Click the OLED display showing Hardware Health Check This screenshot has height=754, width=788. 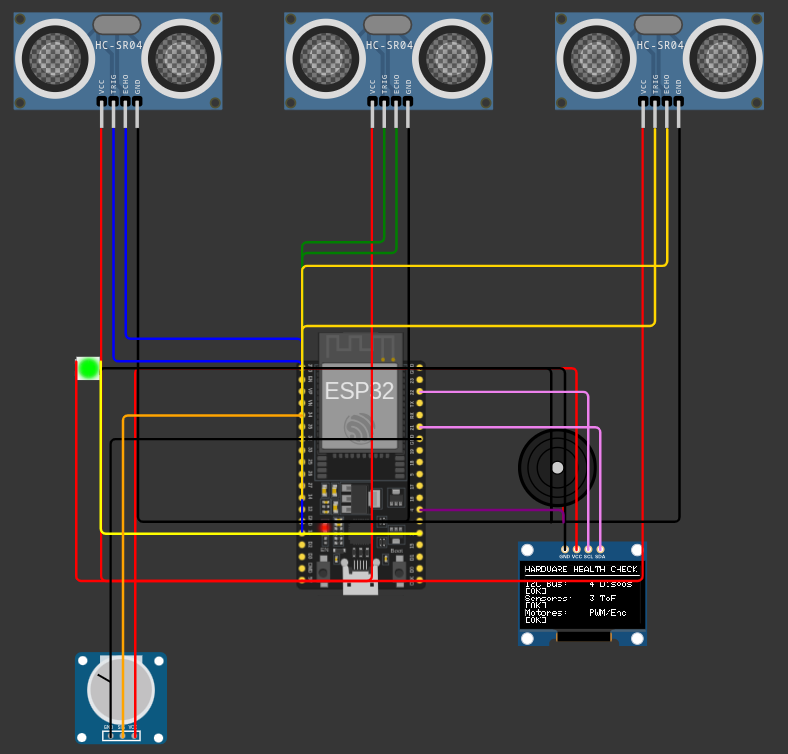click(582, 594)
